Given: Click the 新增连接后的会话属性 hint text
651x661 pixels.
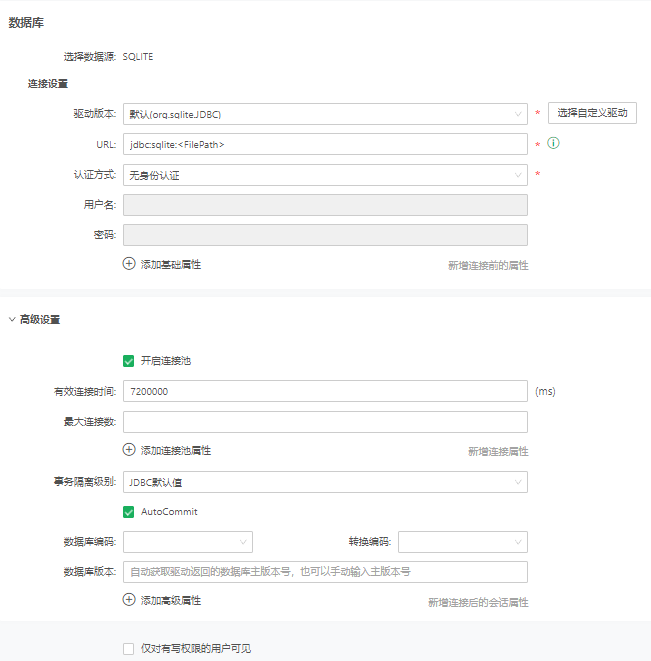Looking at the screenshot, I should coord(478,602).
